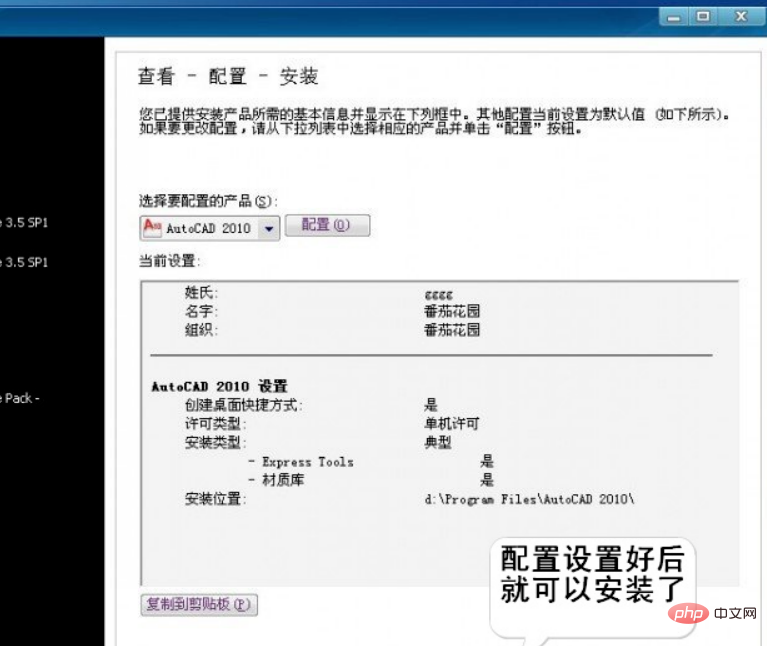Click the 名字 value 番茄花园
767x646 pixels.
pyautogui.click(x=452, y=312)
